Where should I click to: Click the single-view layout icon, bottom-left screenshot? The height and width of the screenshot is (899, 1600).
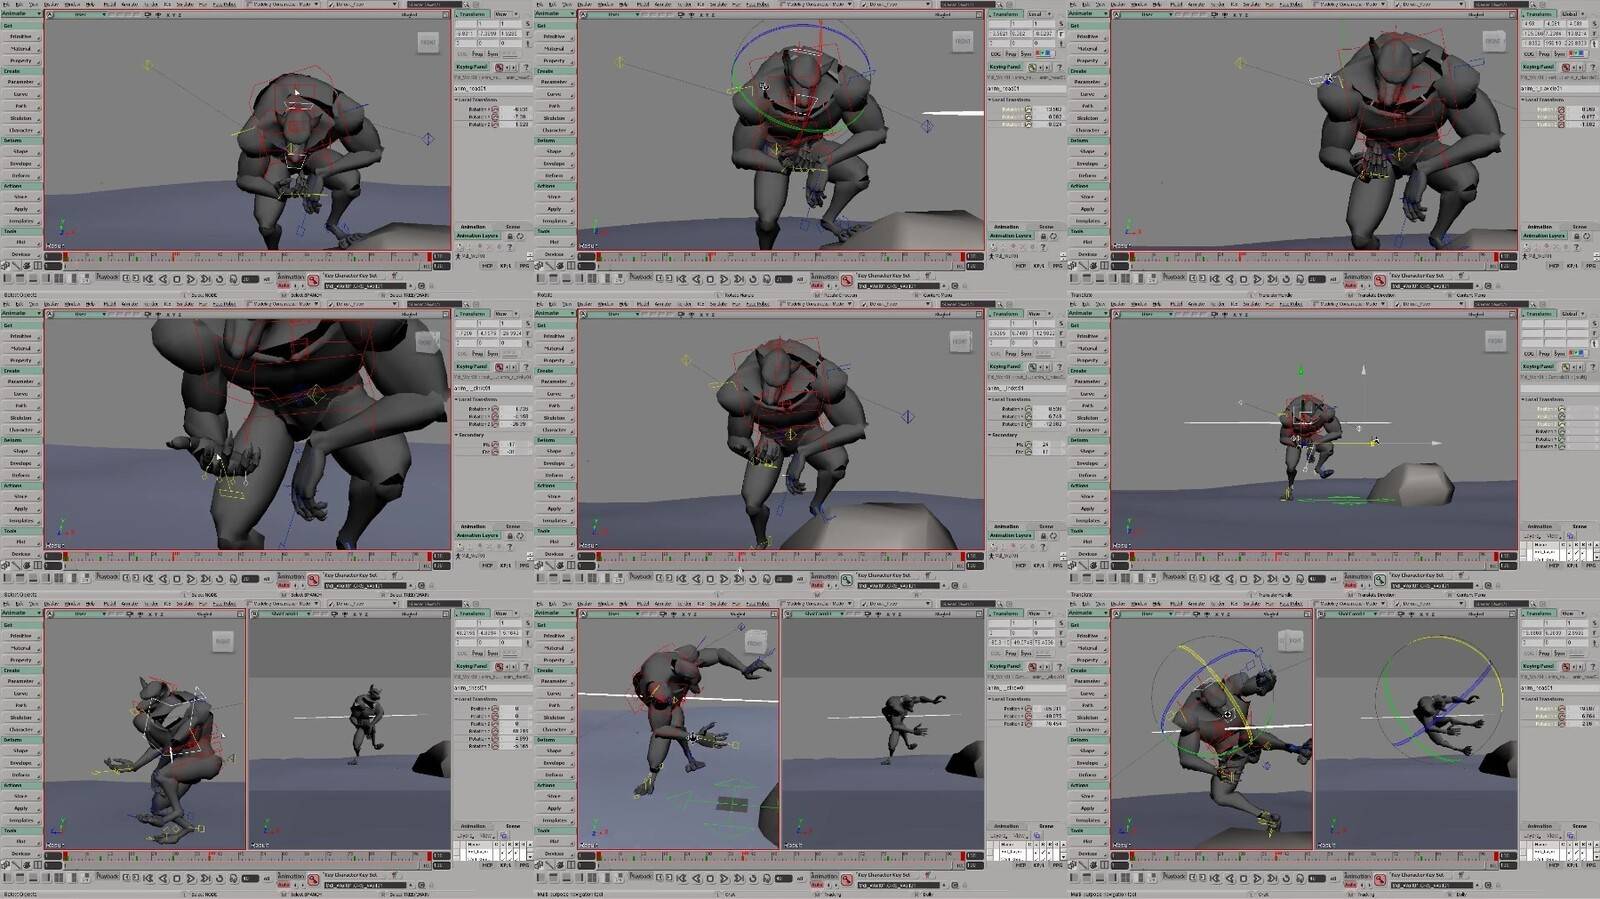pyautogui.click(x=8, y=877)
